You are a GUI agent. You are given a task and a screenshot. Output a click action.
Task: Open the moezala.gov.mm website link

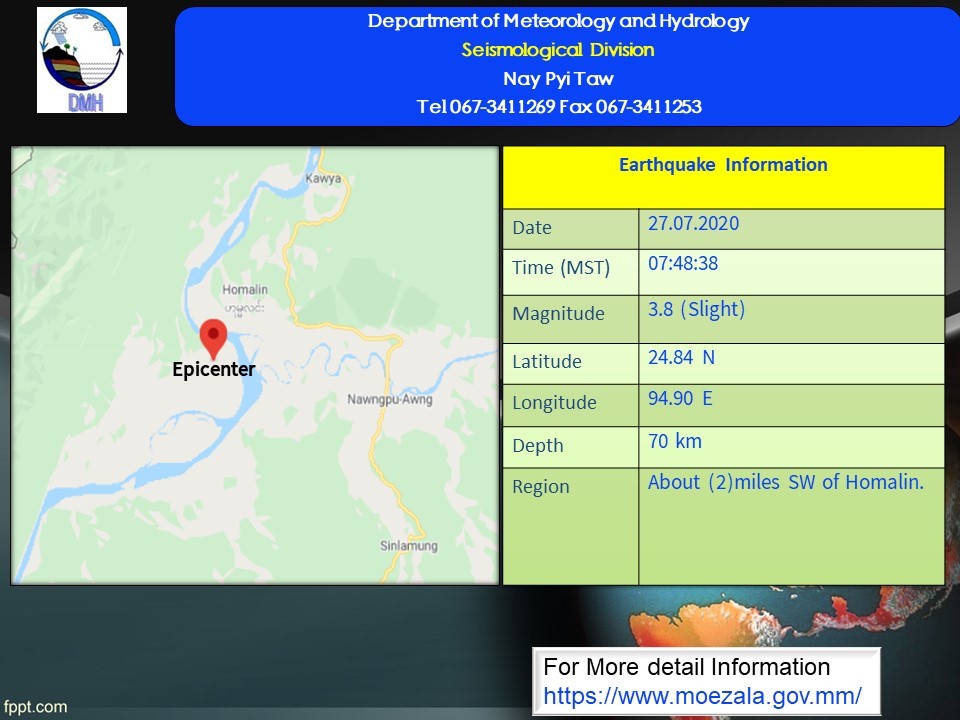pyautogui.click(x=702, y=695)
